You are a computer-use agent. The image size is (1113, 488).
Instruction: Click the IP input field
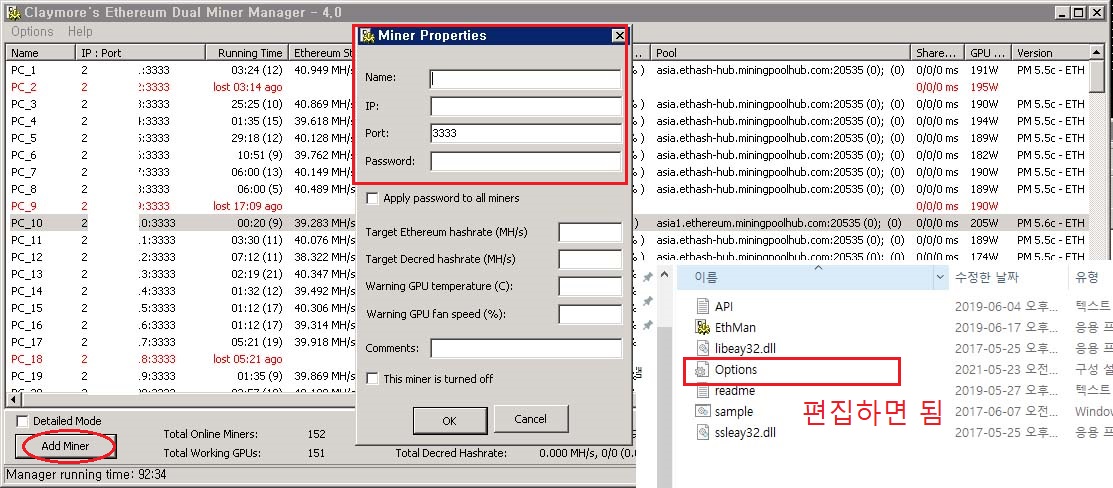click(525, 106)
